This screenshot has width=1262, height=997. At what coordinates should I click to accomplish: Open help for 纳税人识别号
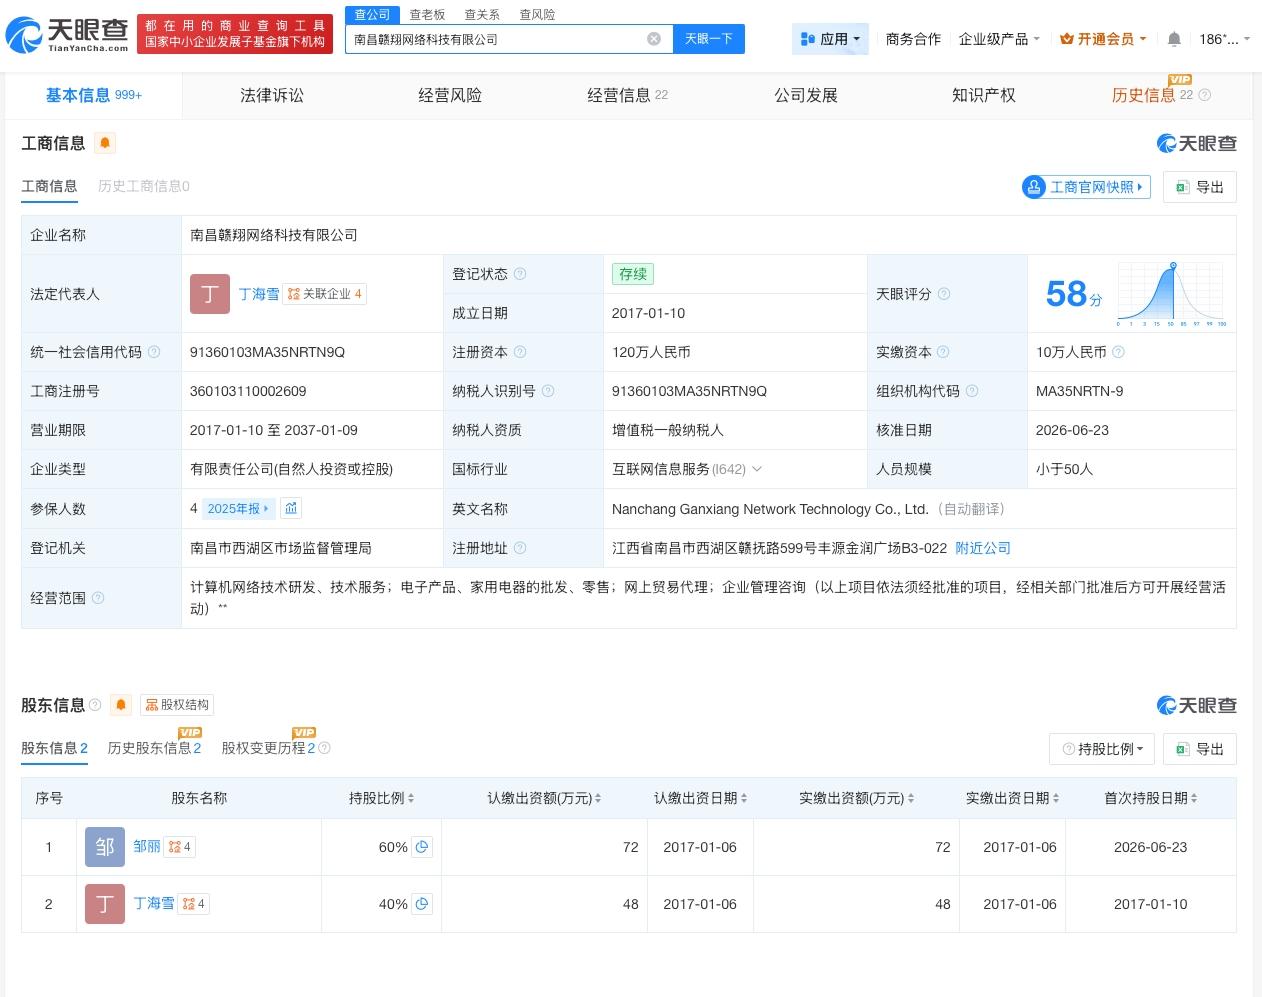548,391
